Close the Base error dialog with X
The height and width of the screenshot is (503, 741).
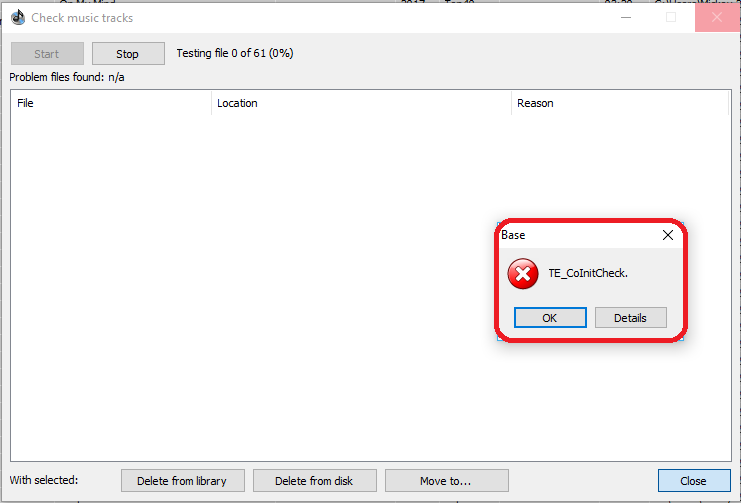coord(668,235)
